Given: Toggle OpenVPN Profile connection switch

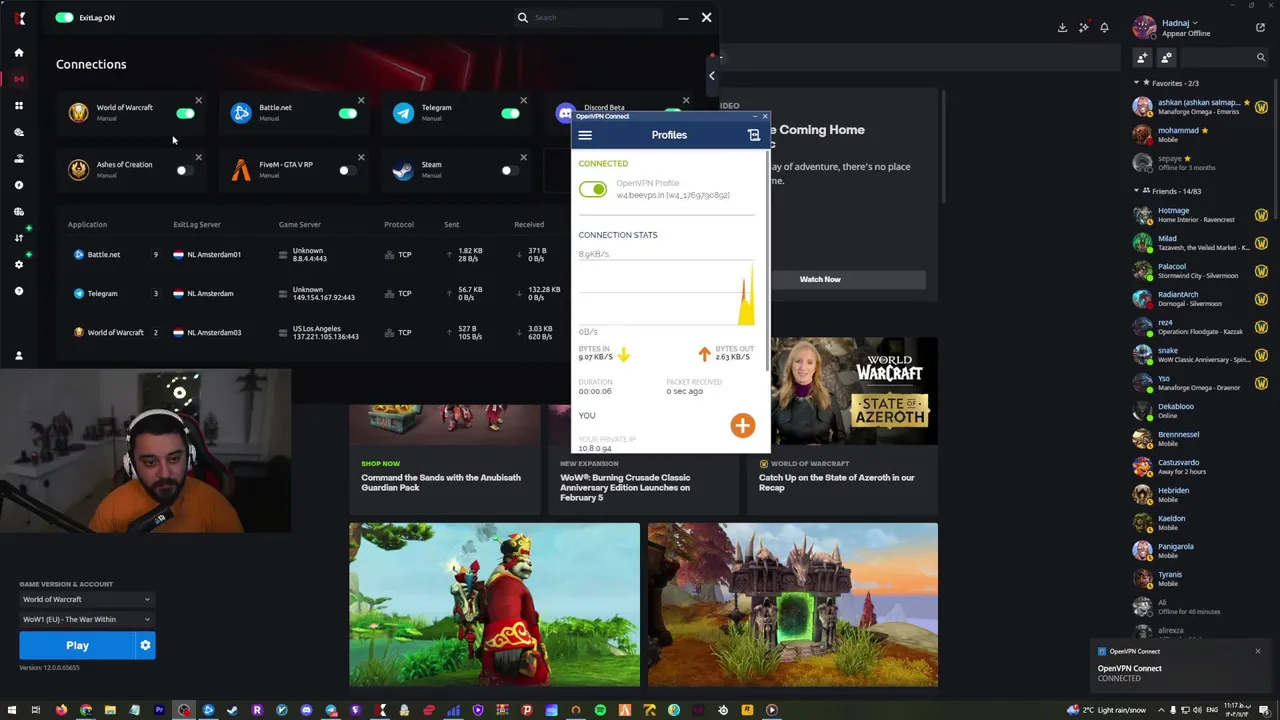Looking at the screenshot, I should click(x=592, y=189).
